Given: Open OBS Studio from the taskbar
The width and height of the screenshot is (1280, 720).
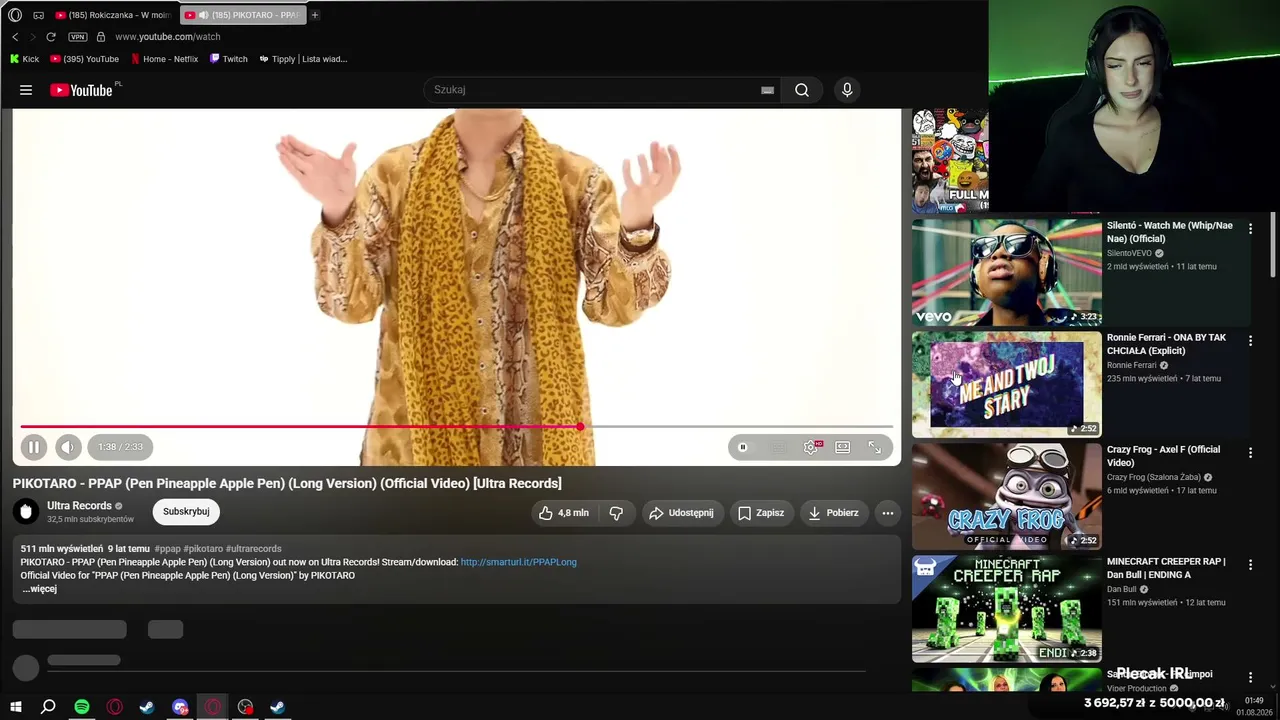Looking at the screenshot, I should click(x=246, y=707).
